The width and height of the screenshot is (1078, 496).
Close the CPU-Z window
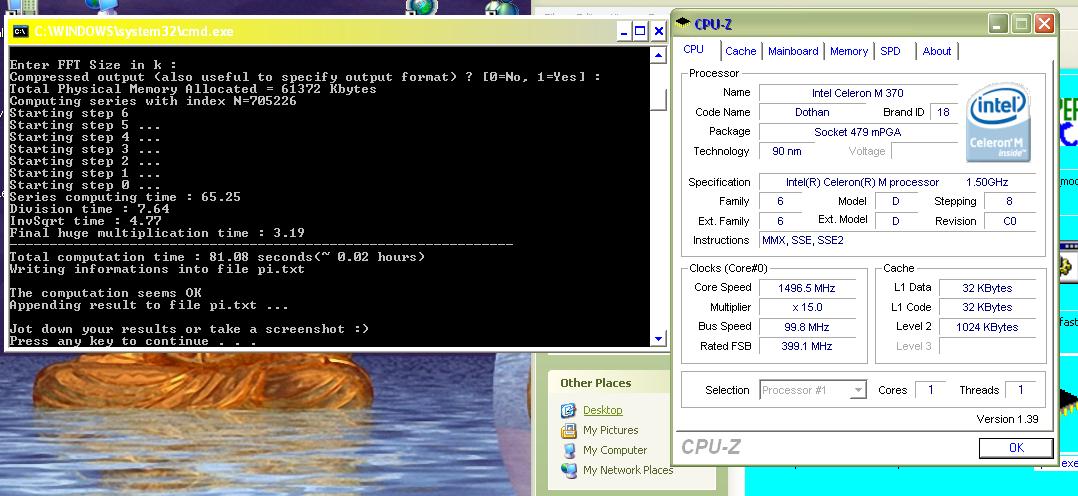[x=1044, y=24]
